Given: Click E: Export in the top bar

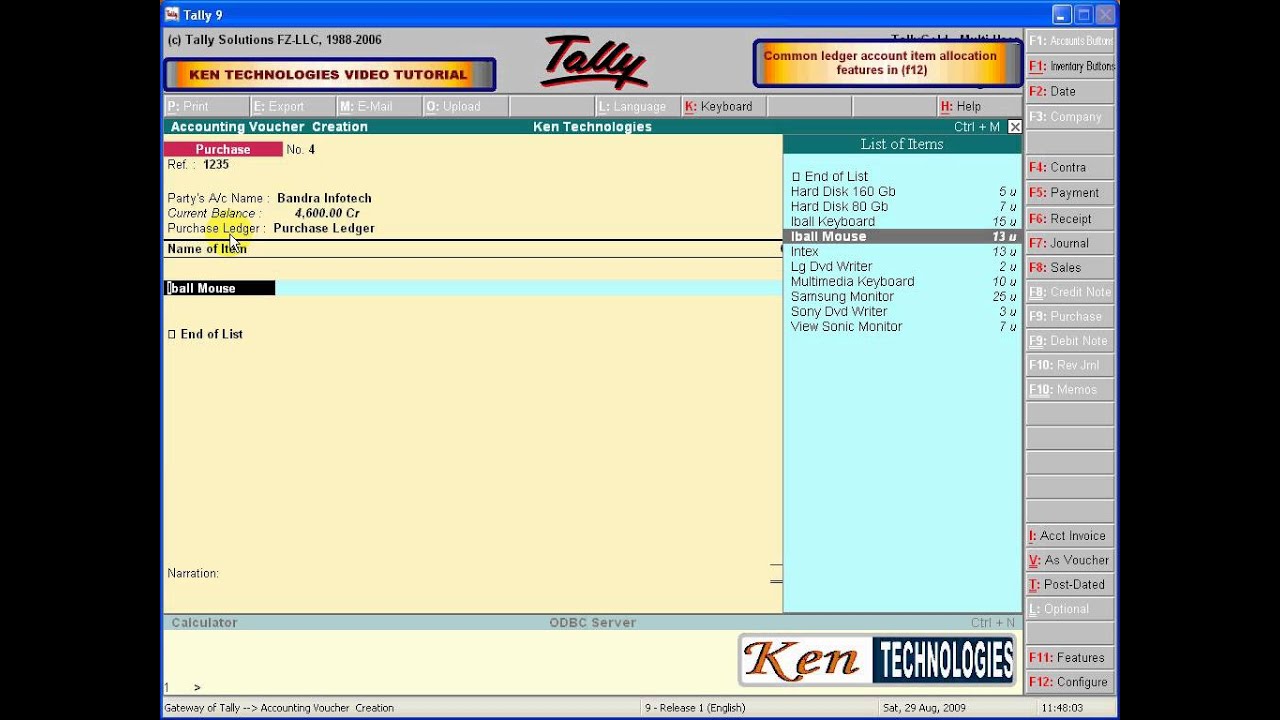Looking at the screenshot, I should point(292,106).
